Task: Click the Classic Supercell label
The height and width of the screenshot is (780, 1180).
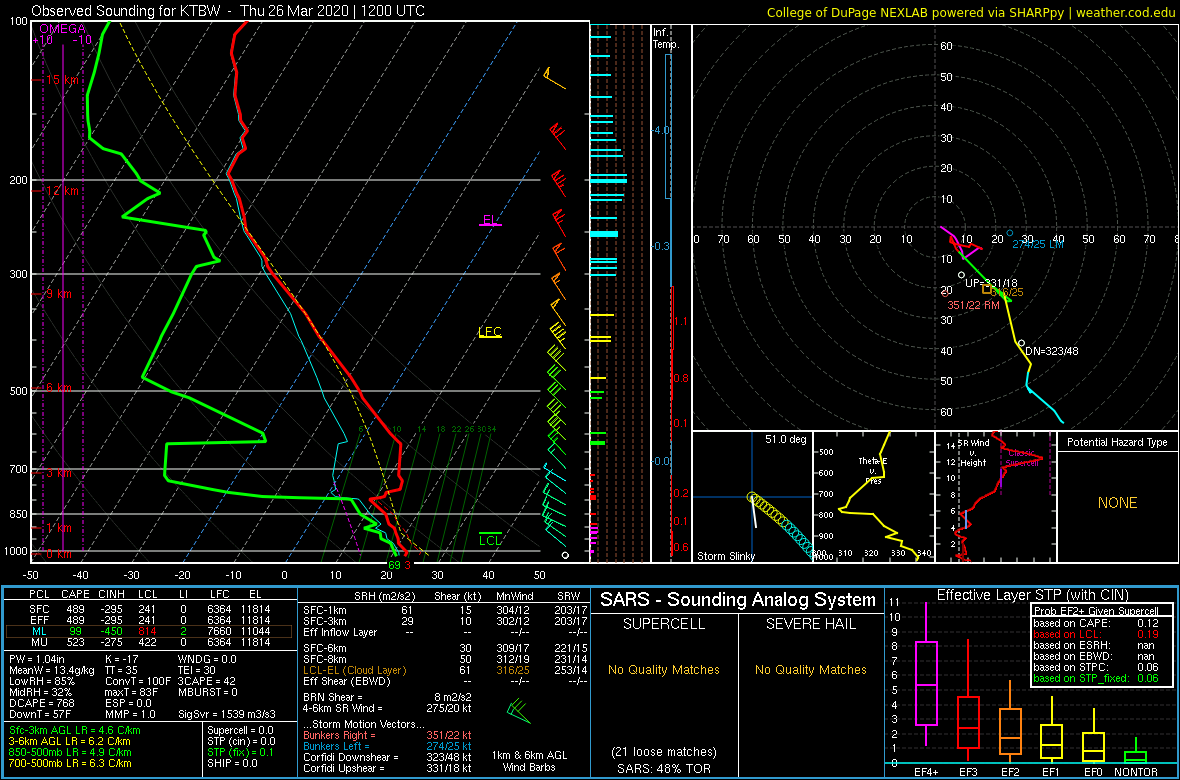Action: click(x=1024, y=460)
